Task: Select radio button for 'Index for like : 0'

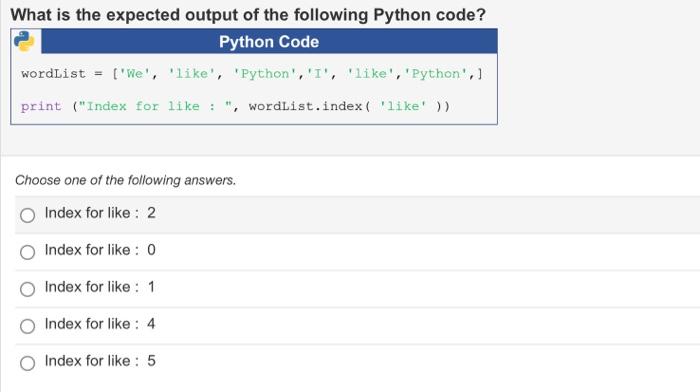Action: (x=27, y=252)
